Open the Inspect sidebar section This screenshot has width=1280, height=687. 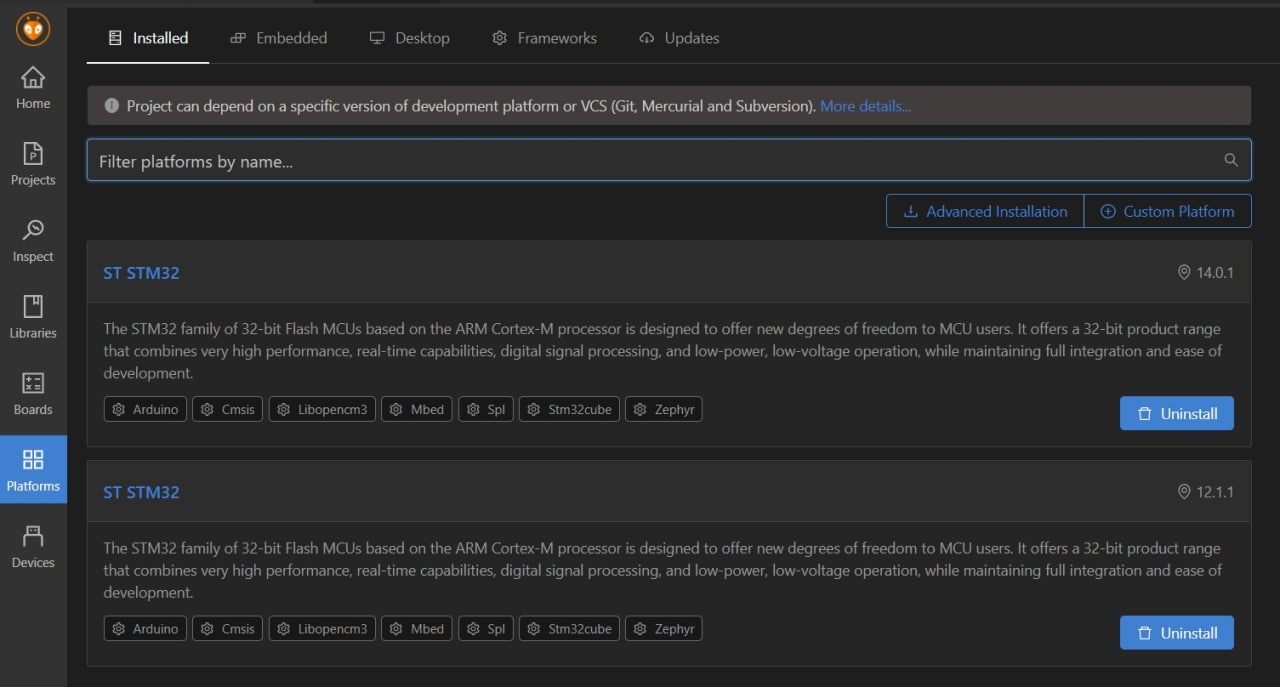33,242
